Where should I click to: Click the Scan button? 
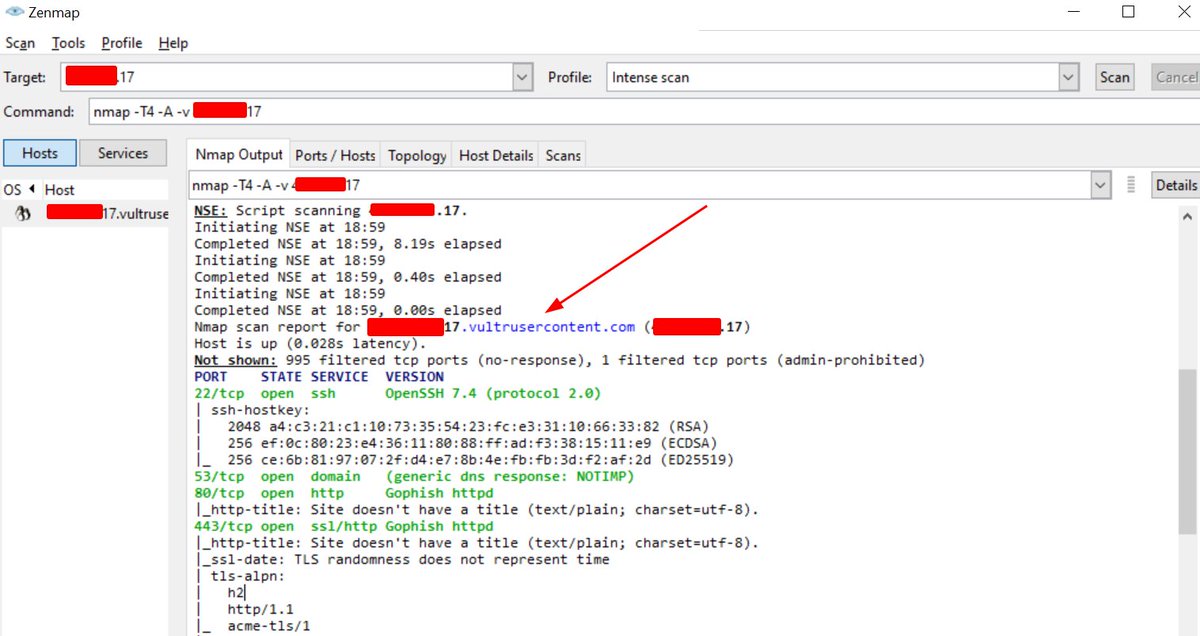[x=1114, y=77]
